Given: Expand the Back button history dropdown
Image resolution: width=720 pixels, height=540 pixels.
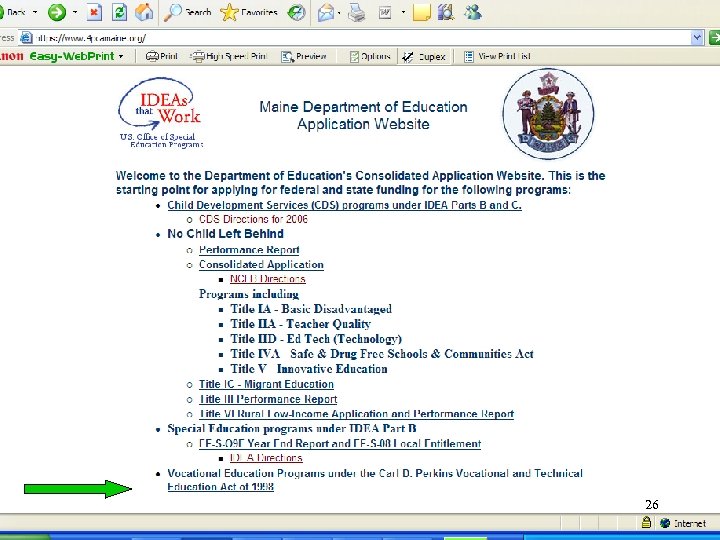Looking at the screenshot, I should (x=35, y=12).
